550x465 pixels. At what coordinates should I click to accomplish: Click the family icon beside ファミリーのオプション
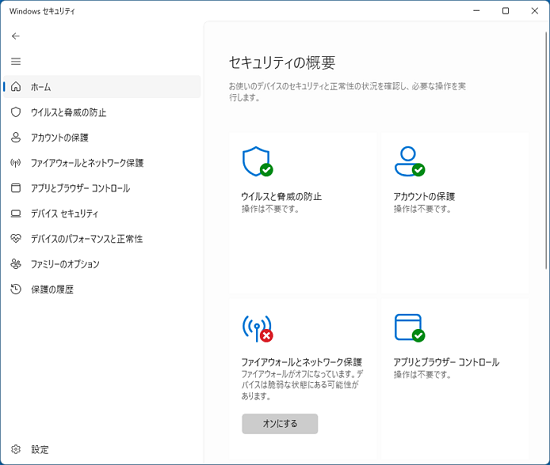16,264
